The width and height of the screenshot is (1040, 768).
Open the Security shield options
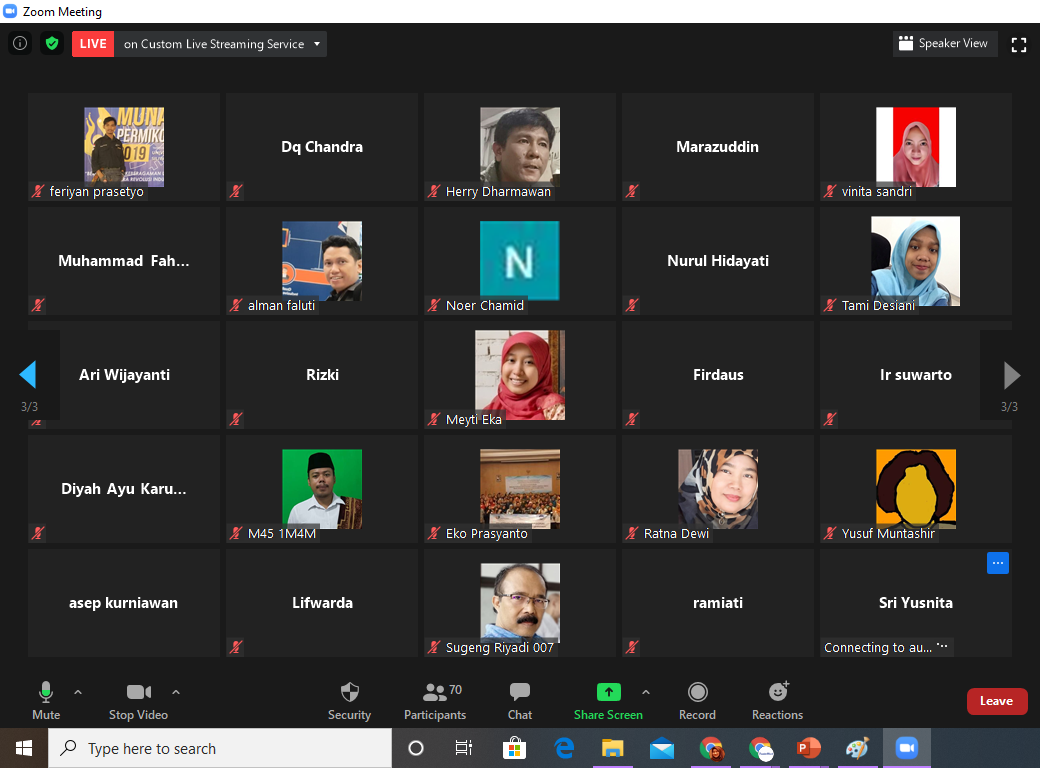[349, 700]
